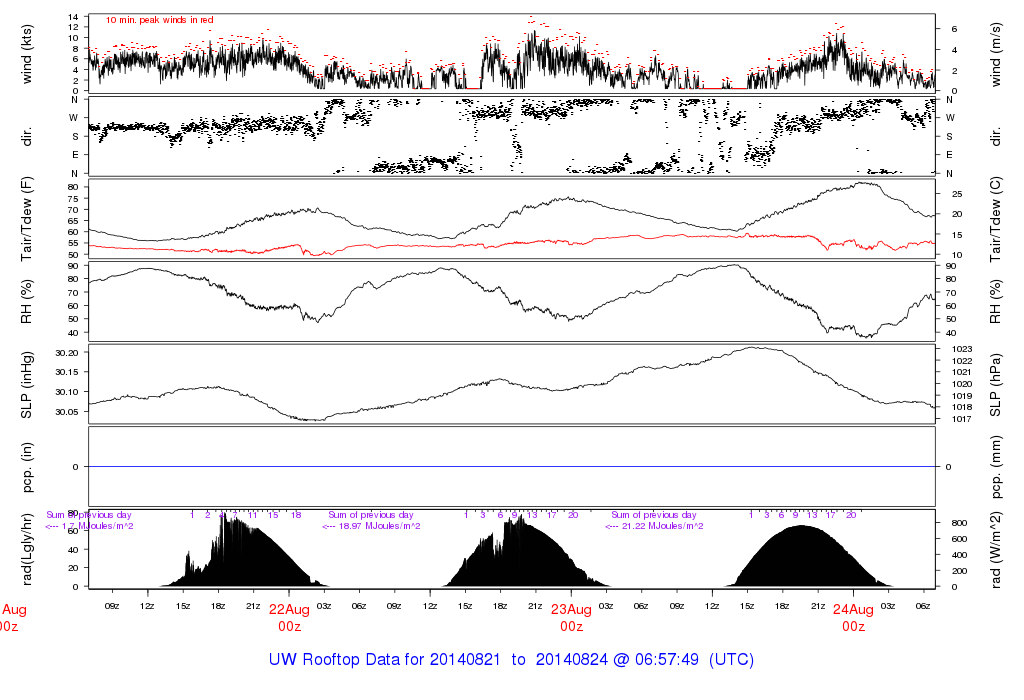Select 'Sum of previous day' above 21.22 MJoules

(x=654, y=515)
